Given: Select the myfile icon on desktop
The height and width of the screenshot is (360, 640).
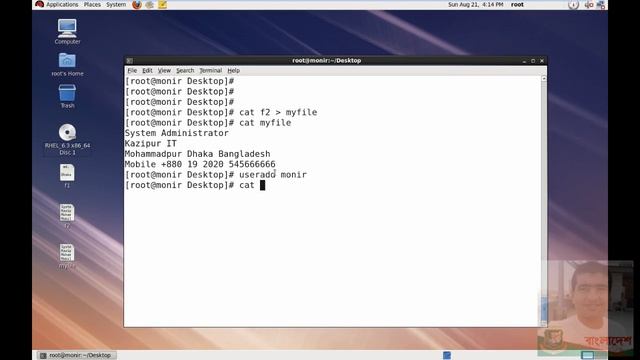Looking at the screenshot, I should coord(67,256).
